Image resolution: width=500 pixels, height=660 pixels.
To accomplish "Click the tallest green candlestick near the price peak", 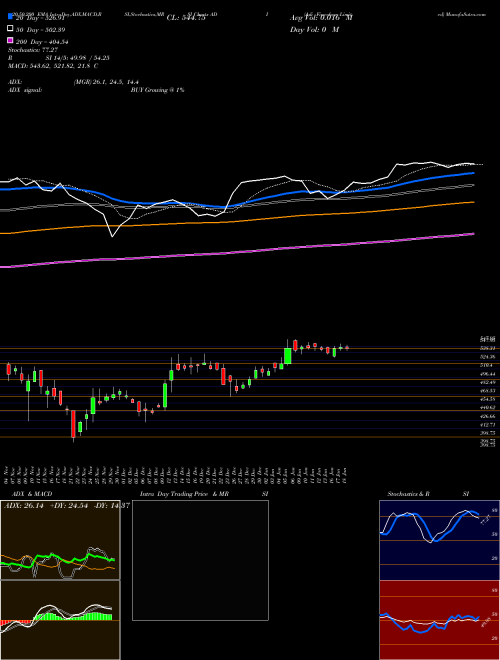I will pyautogui.click(x=288, y=356).
